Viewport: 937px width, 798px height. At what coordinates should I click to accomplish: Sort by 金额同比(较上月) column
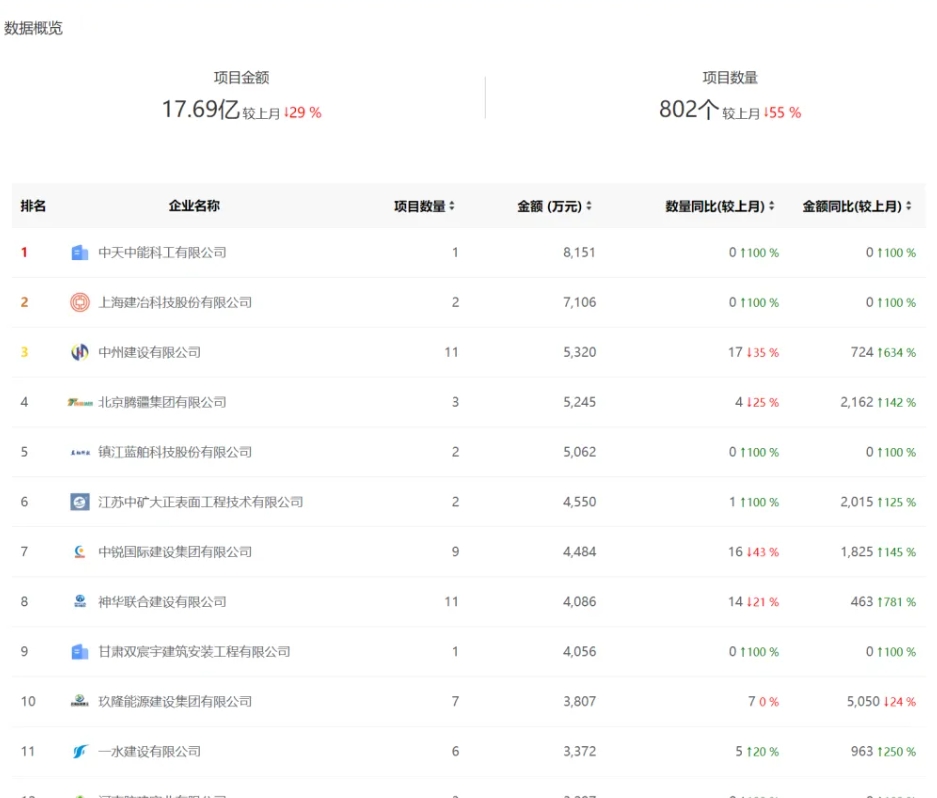pyautogui.click(x=857, y=207)
